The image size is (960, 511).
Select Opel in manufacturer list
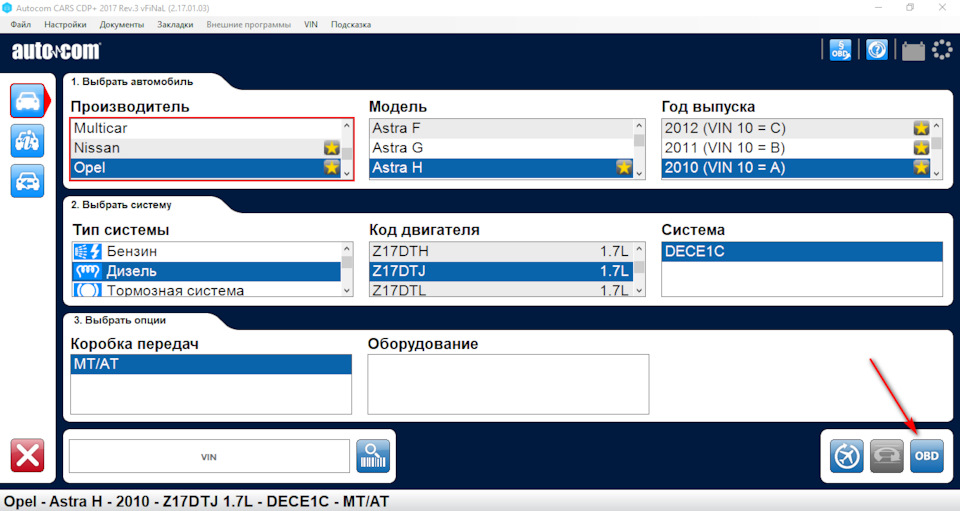pos(206,168)
